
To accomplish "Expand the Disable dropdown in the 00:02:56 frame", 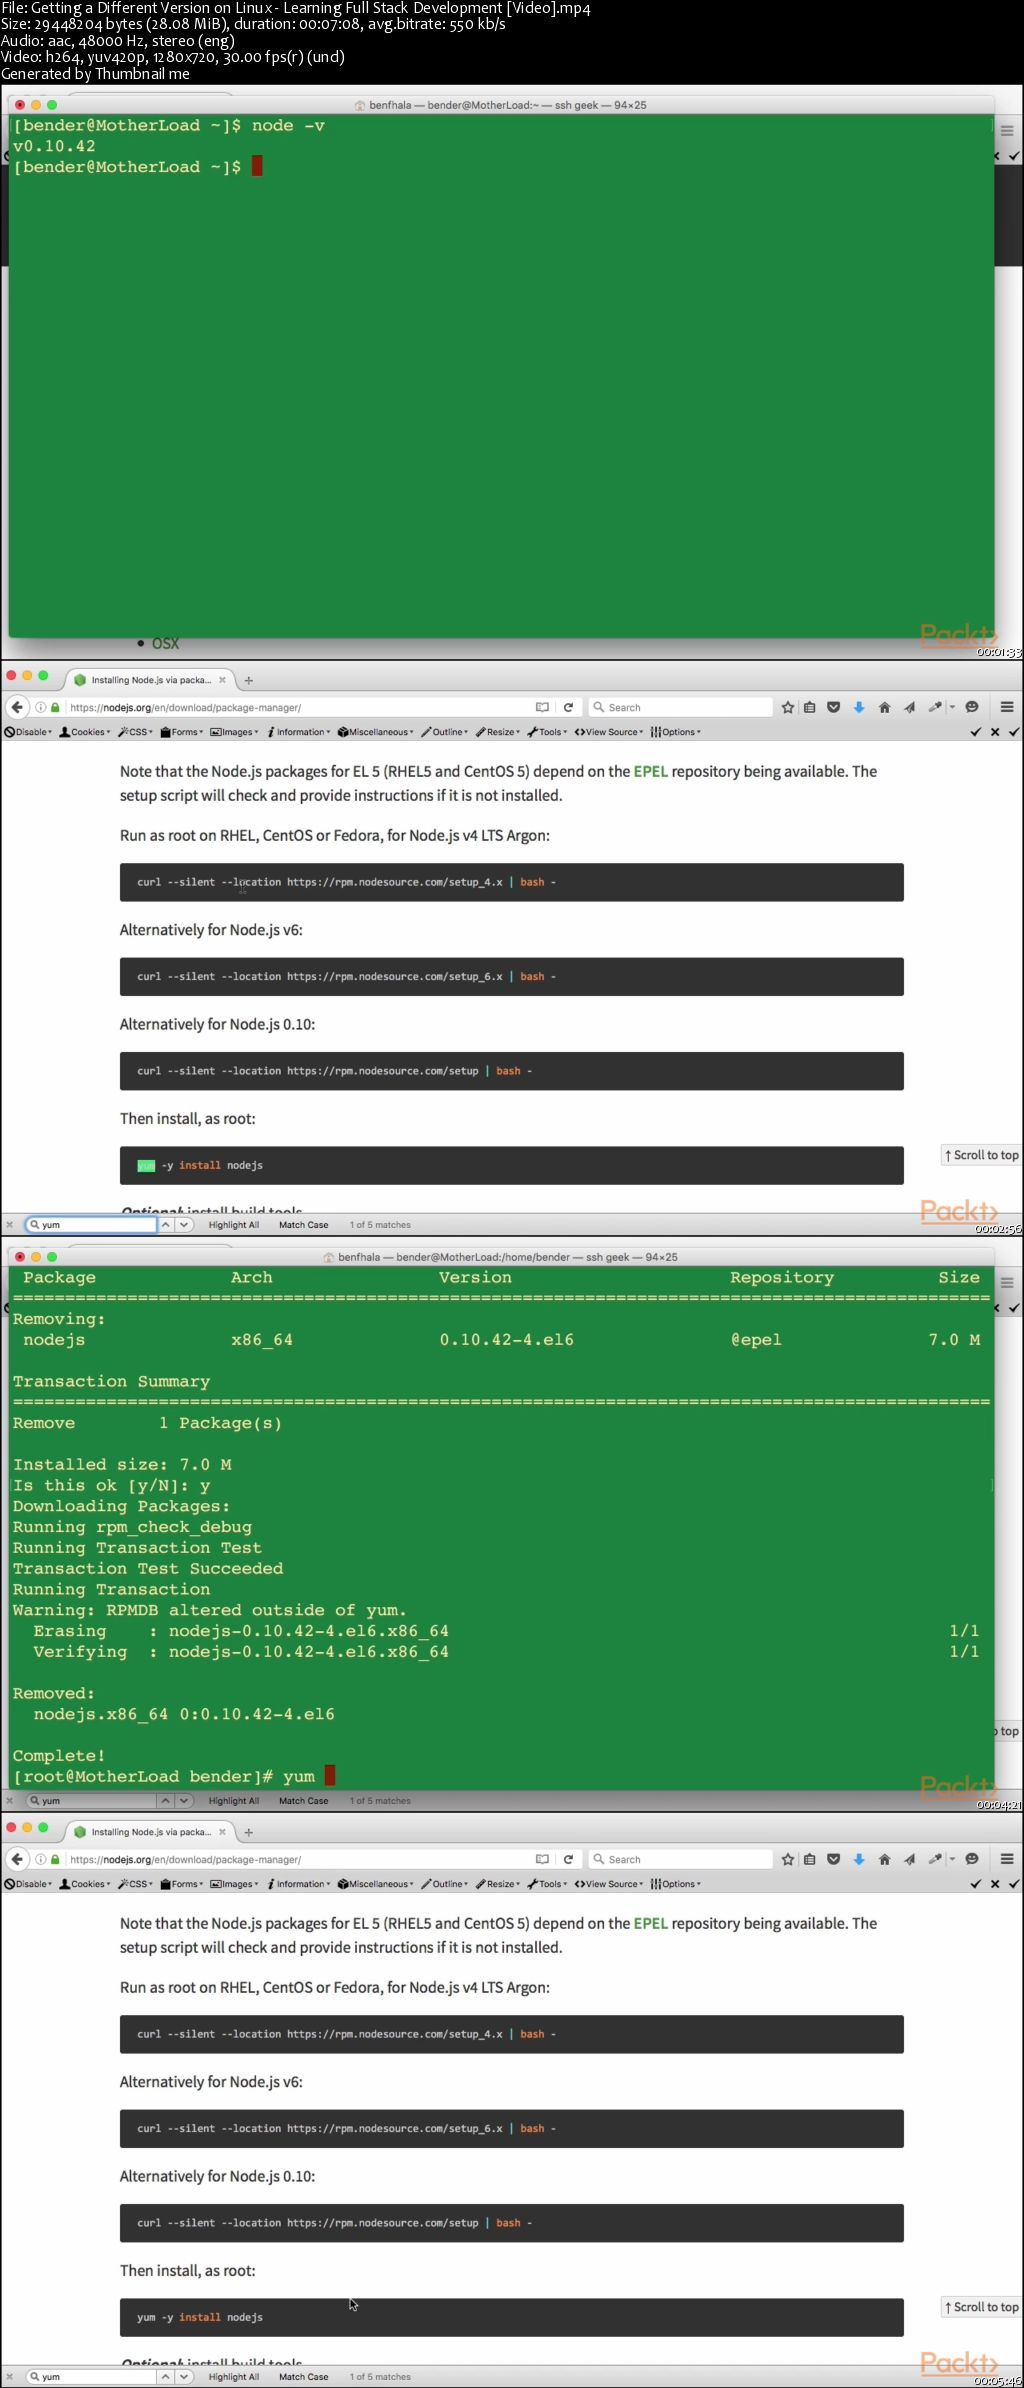I will [28, 732].
